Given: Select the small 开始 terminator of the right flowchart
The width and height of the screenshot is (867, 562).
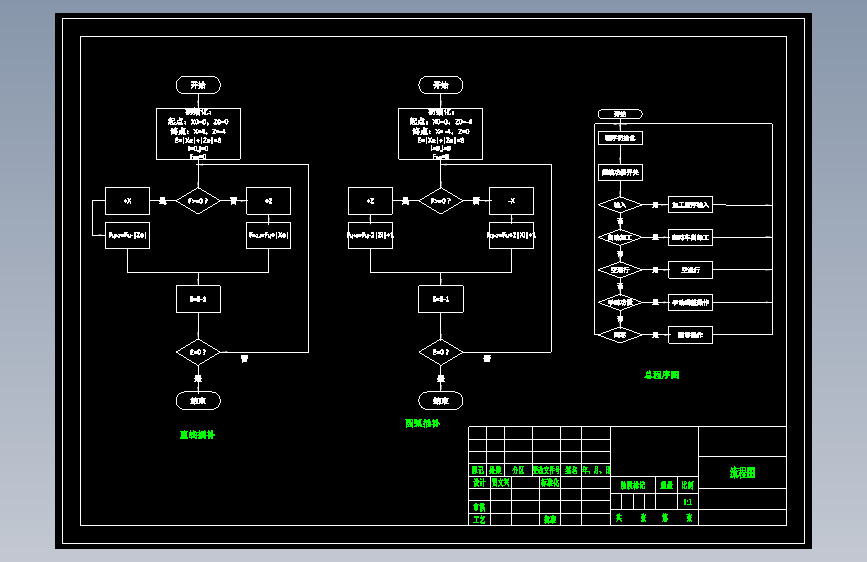Looking at the screenshot, I should 620,114.
